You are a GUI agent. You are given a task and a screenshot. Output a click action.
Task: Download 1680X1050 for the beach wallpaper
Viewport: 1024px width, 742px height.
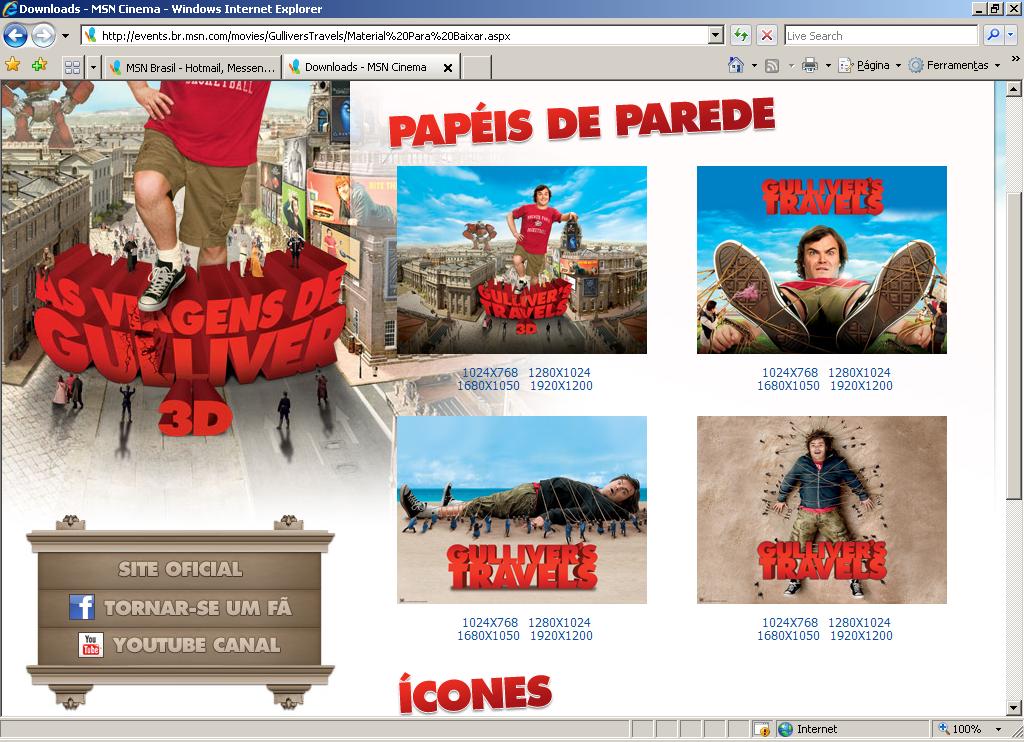pos(488,636)
